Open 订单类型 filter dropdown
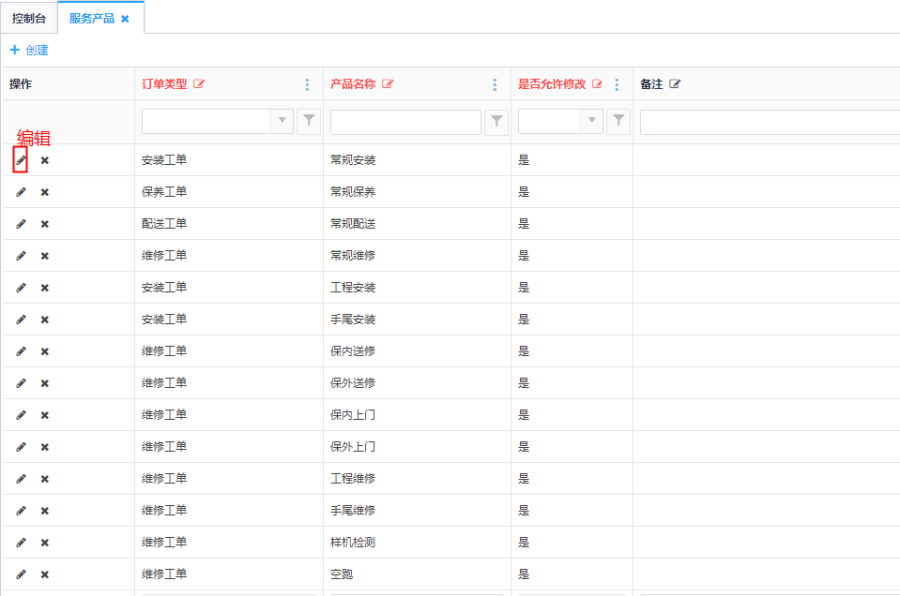 283,121
